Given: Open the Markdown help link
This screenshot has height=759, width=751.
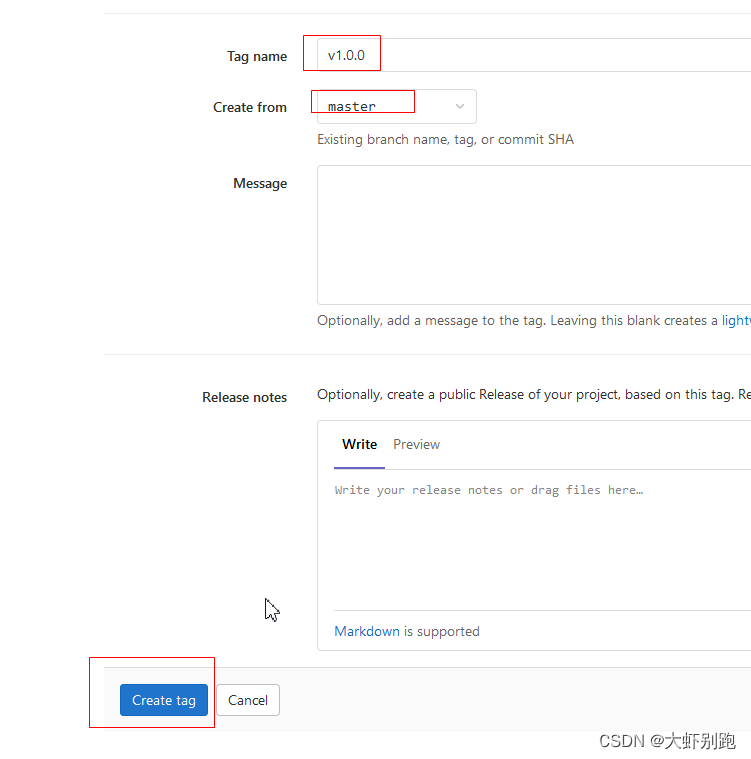Looking at the screenshot, I should click(367, 631).
